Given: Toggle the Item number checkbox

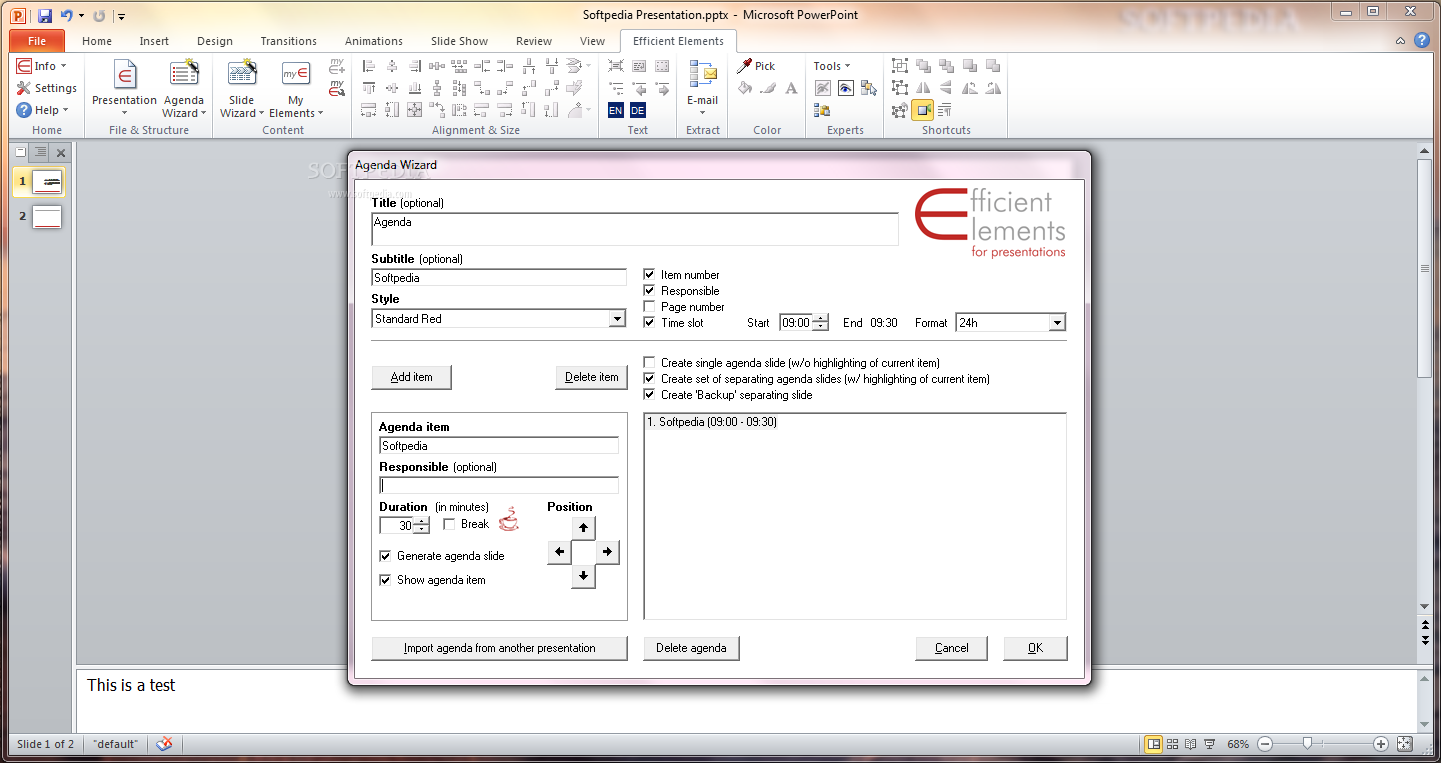Looking at the screenshot, I should point(650,275).
